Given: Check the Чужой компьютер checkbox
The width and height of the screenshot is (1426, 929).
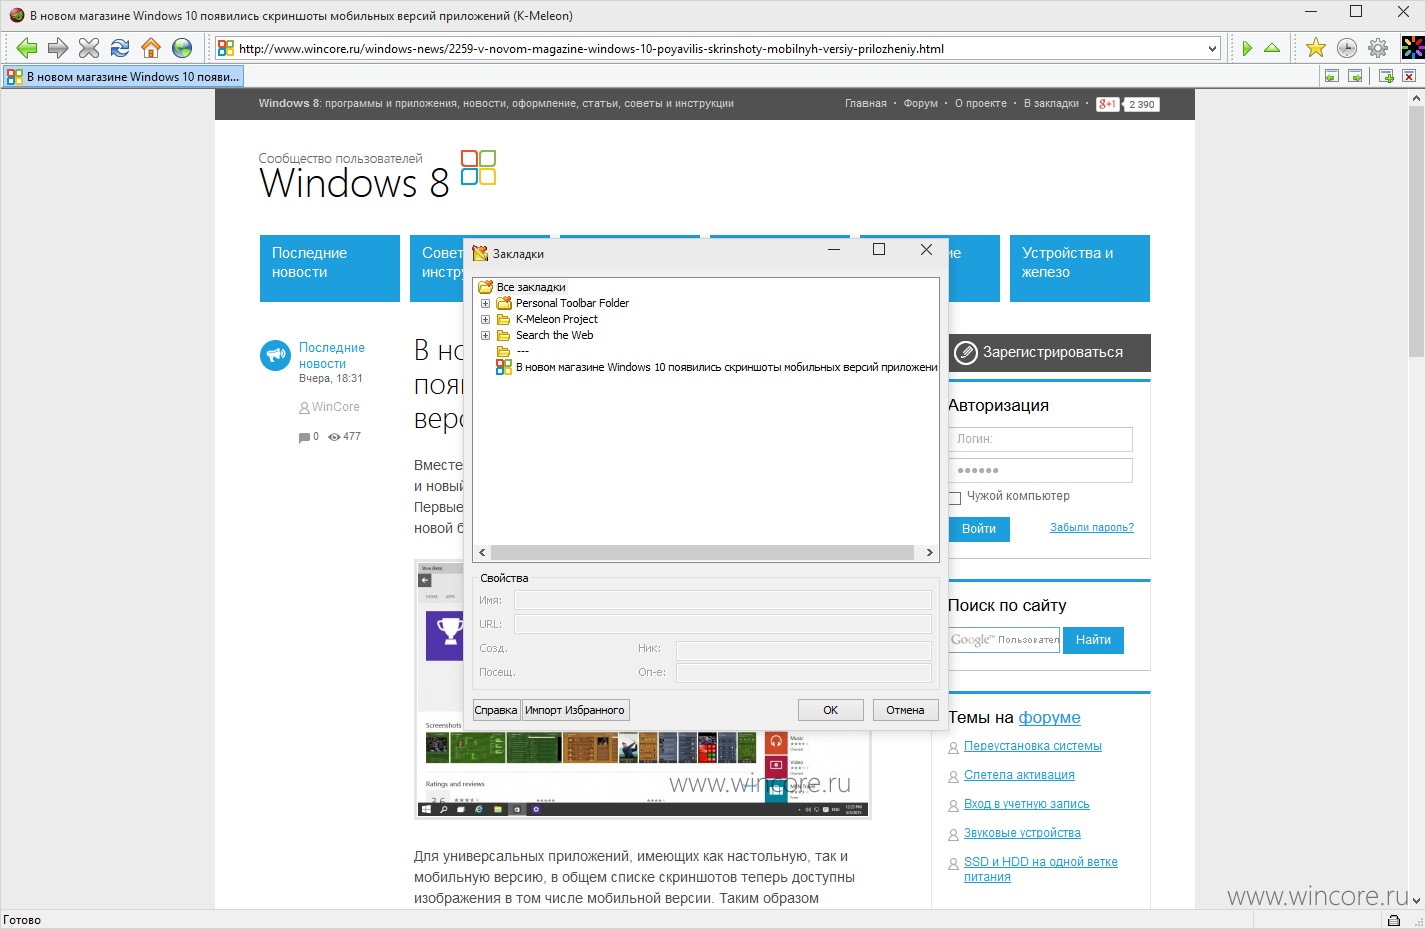Looking at the screenshot, I should (954, 497).
